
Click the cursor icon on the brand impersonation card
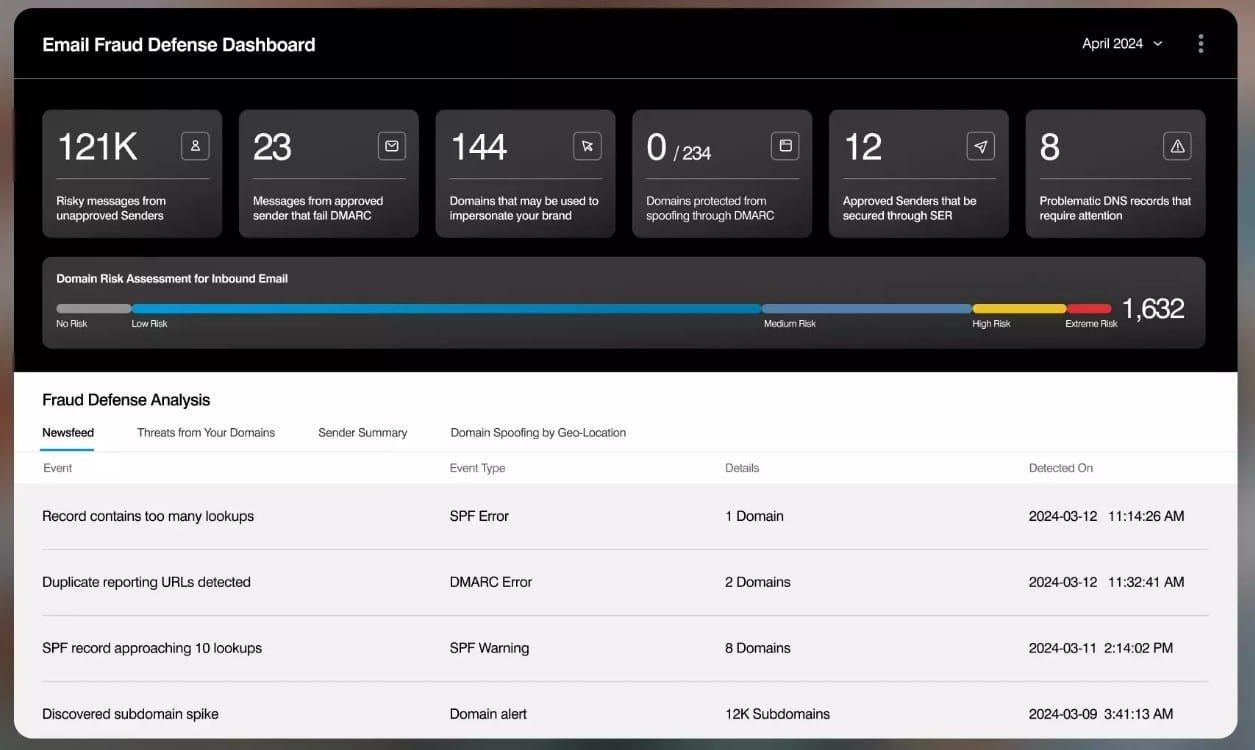pyautogui.click(x=589, y=145)
